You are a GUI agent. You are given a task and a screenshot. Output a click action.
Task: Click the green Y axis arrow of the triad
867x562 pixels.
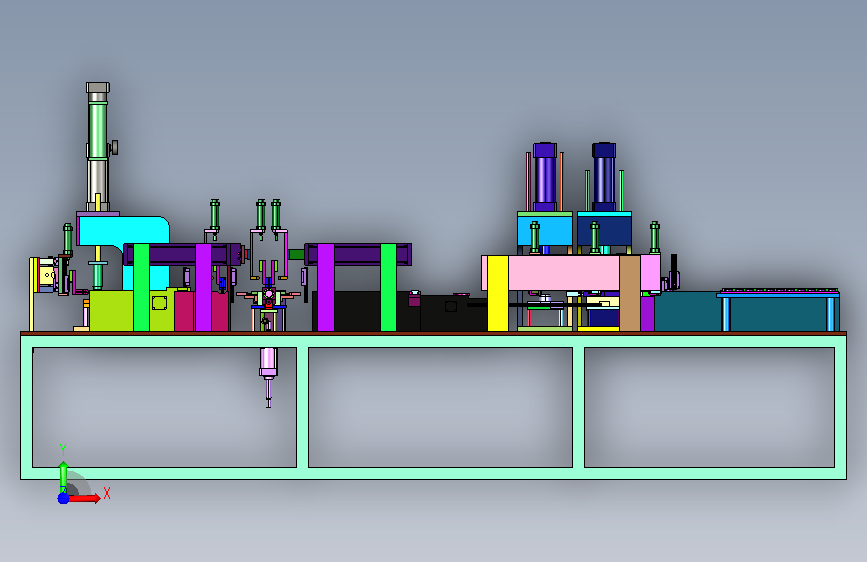[63, 476]
